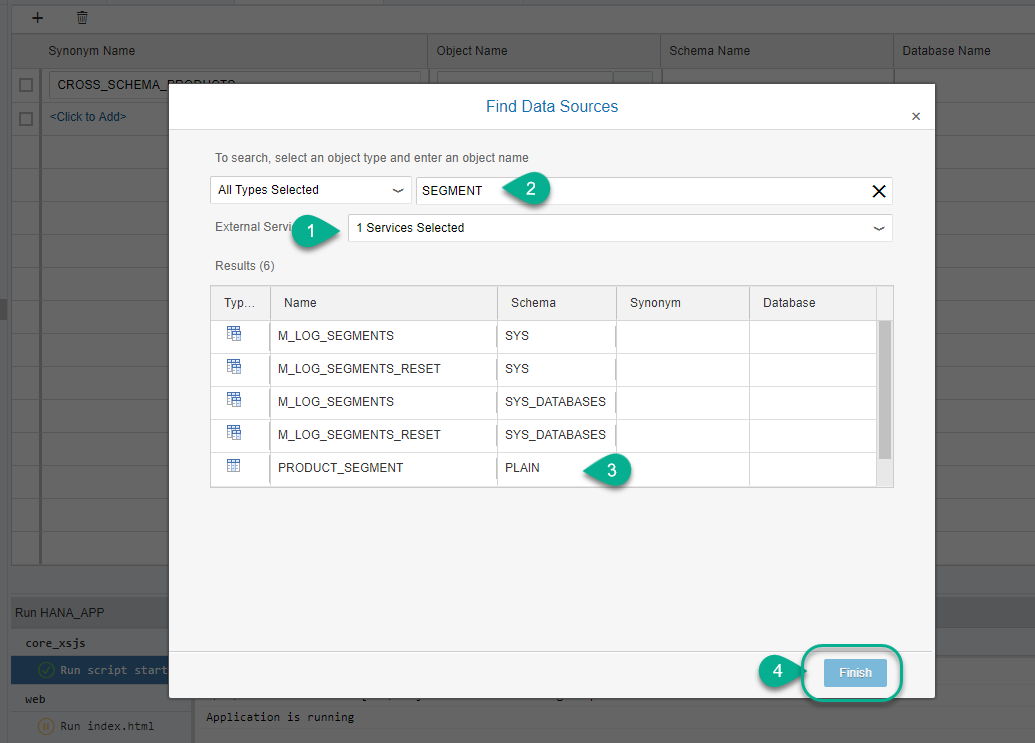Image resolution: width=1035 pixels, height=743 pixels.
Task: Click the results table vertical scrollbar
Action: [x=885, y=389]
